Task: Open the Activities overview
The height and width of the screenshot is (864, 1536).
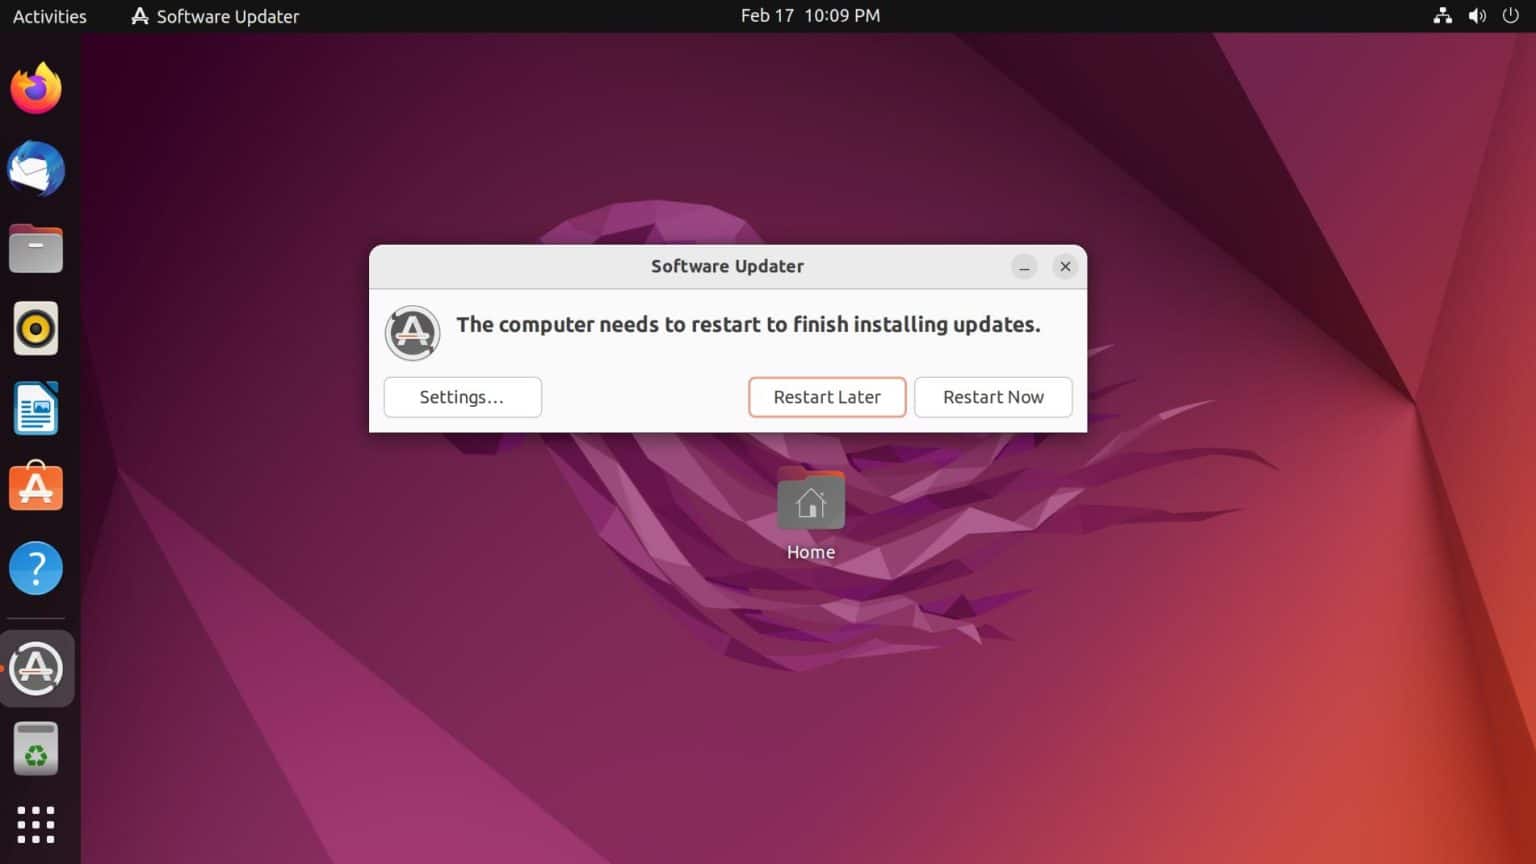Action: coord(49,16)
